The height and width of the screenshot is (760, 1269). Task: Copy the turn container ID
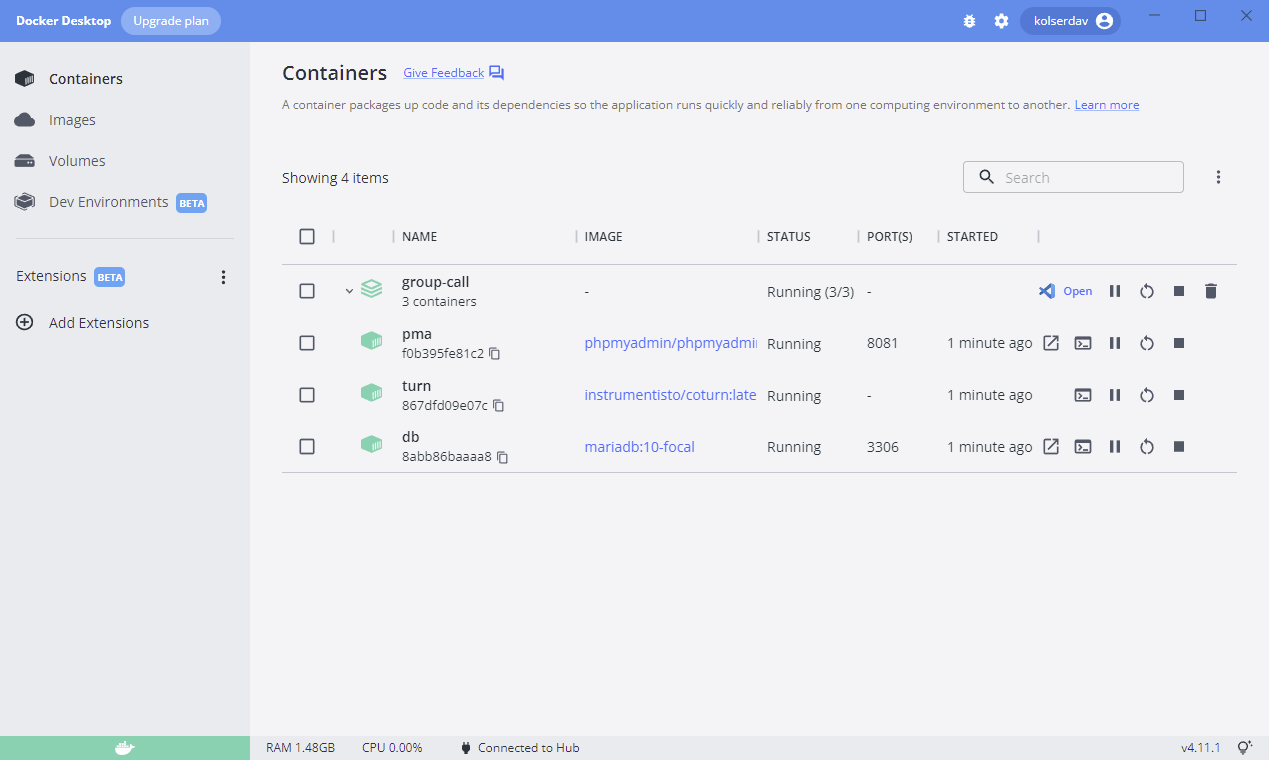coord(499,406)
